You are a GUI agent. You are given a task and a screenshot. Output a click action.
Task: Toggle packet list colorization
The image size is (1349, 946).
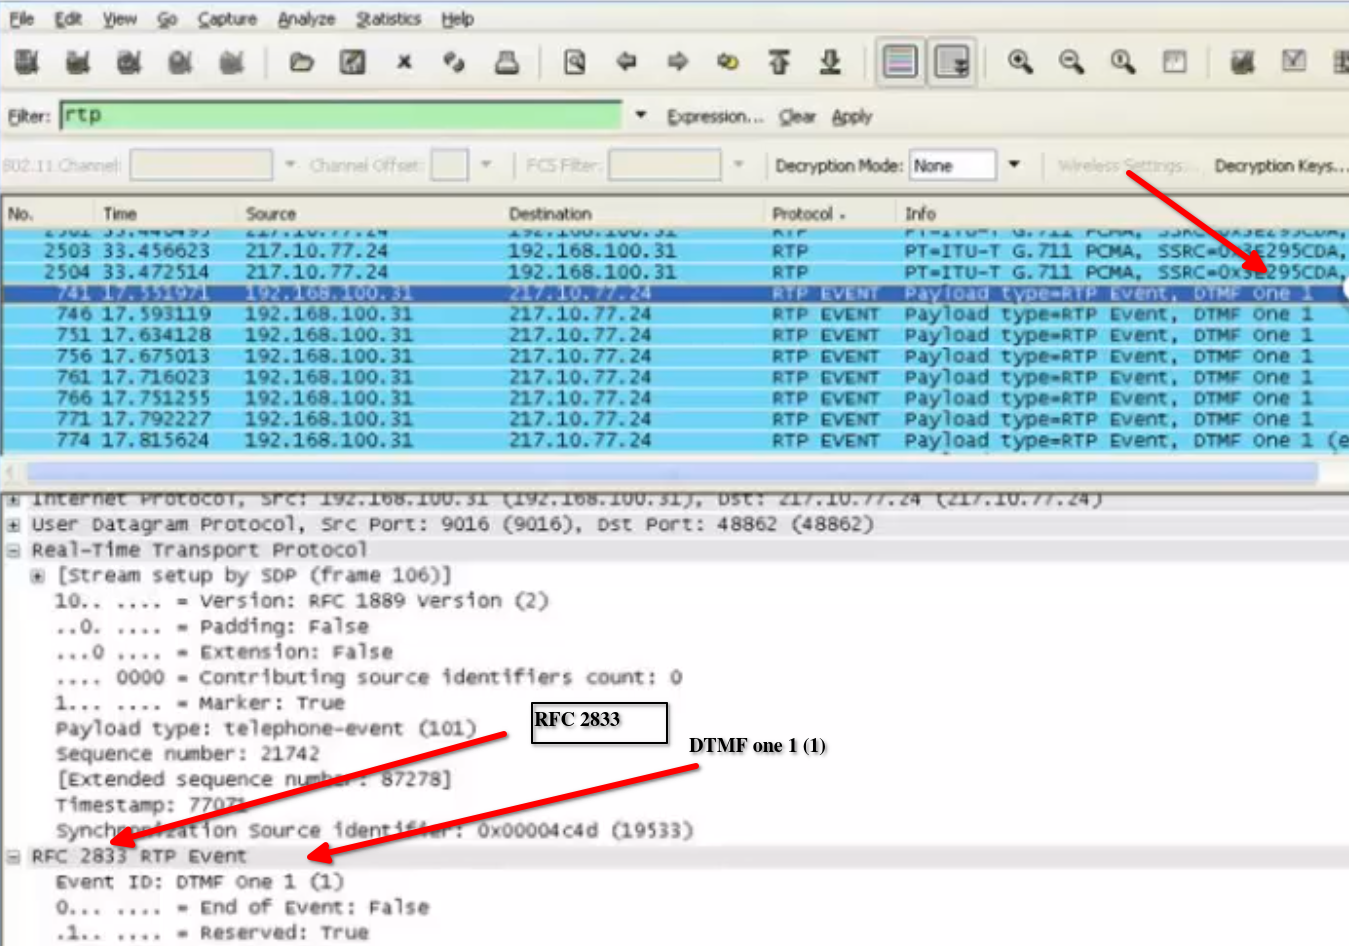[x=900, y=63]
